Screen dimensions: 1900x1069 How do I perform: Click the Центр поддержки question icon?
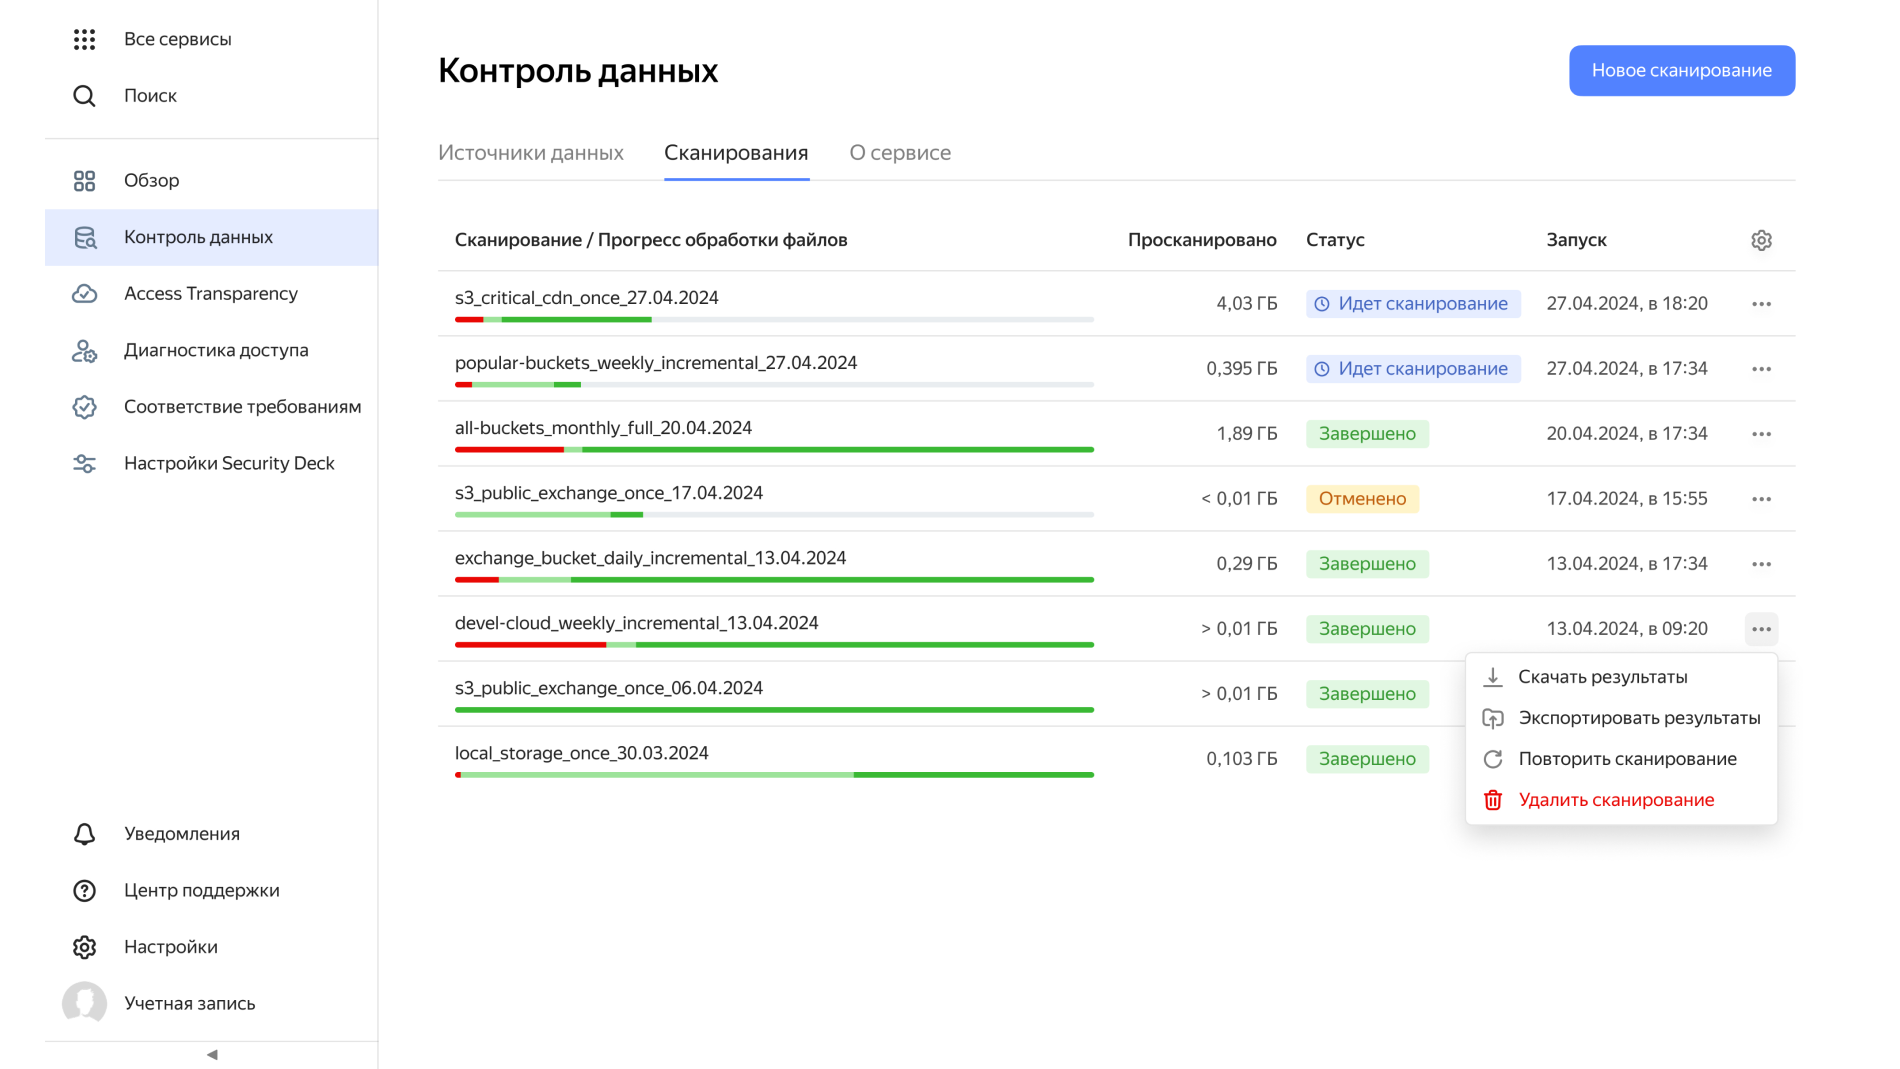coord(84,890)
